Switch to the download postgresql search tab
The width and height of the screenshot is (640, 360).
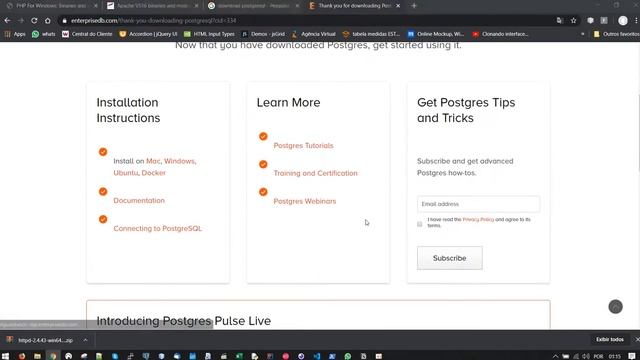click(252, 6)
